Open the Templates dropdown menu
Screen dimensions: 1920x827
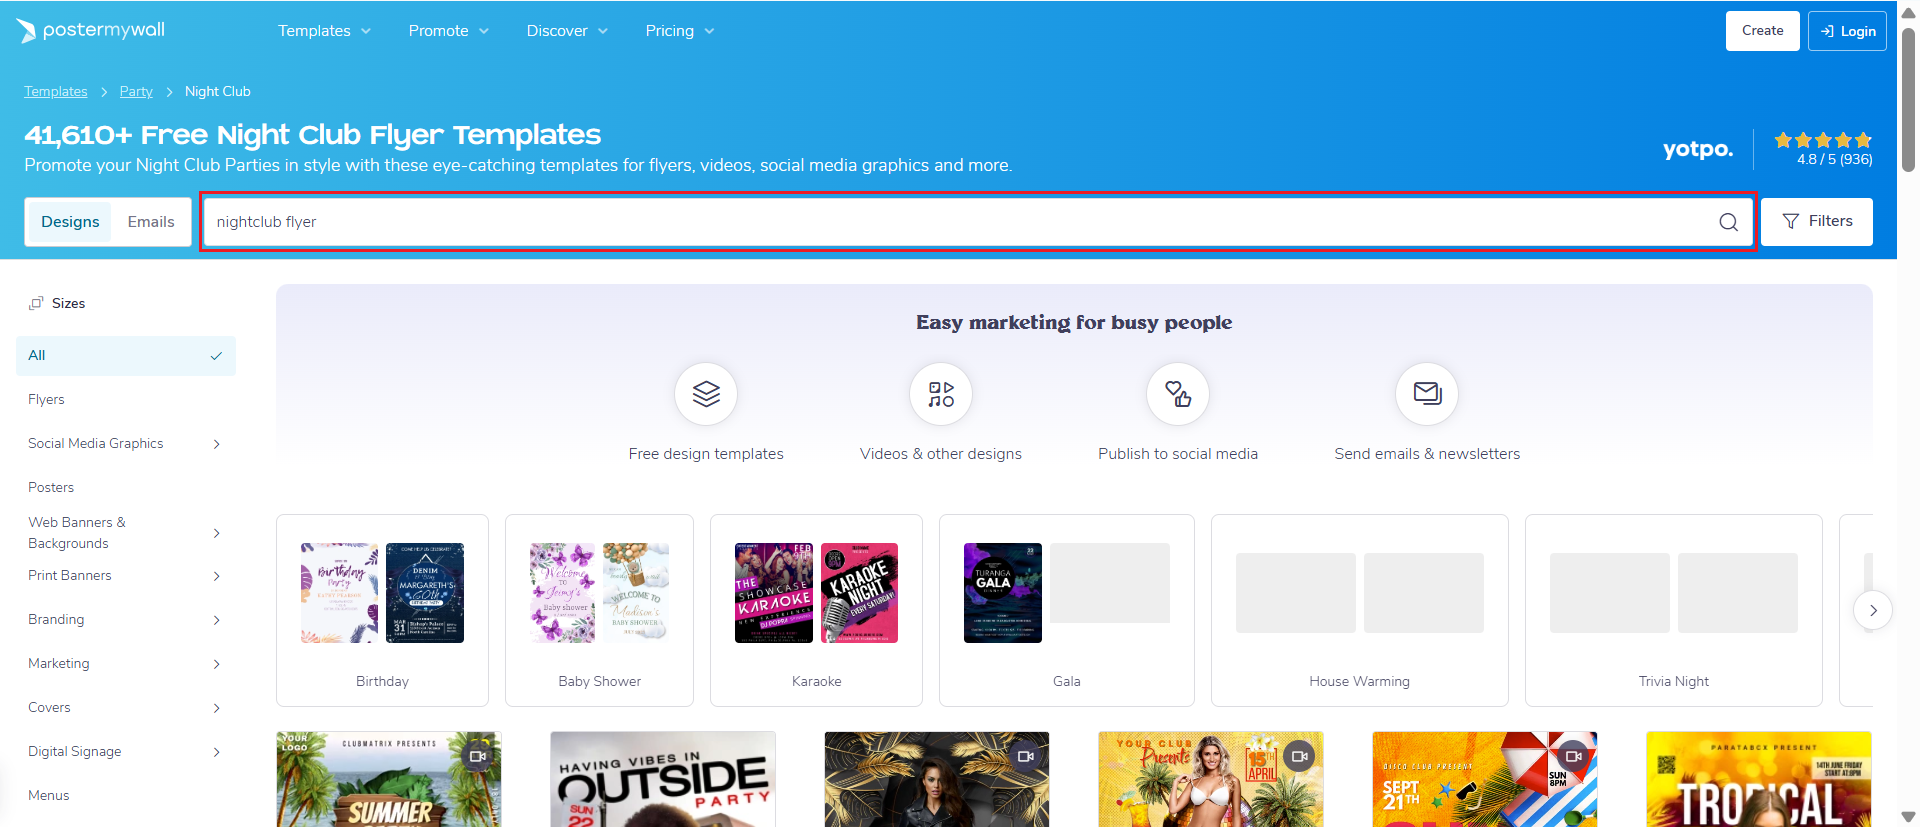point(324,31)
